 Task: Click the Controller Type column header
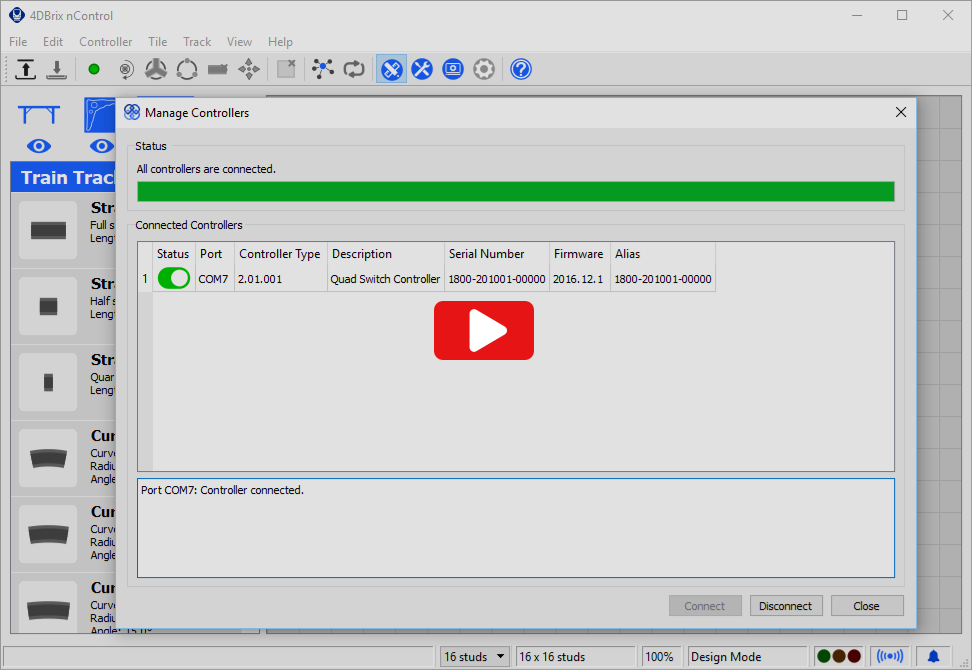pos(280,253)
